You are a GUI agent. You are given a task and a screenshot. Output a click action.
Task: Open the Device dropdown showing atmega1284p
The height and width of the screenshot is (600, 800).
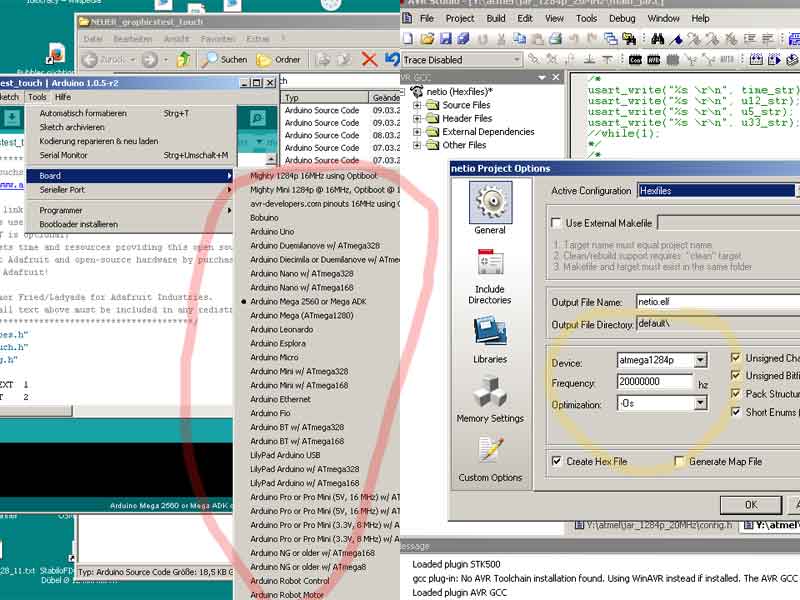click(x=701, y=360)
